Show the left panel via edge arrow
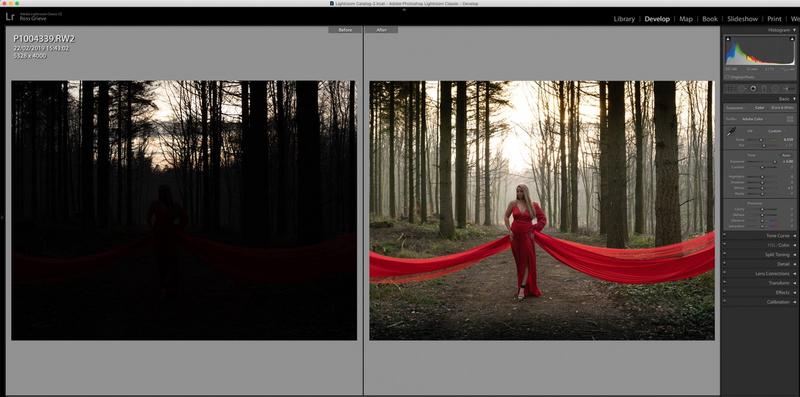This screenshot has width=800, height=397. (2, 217)
